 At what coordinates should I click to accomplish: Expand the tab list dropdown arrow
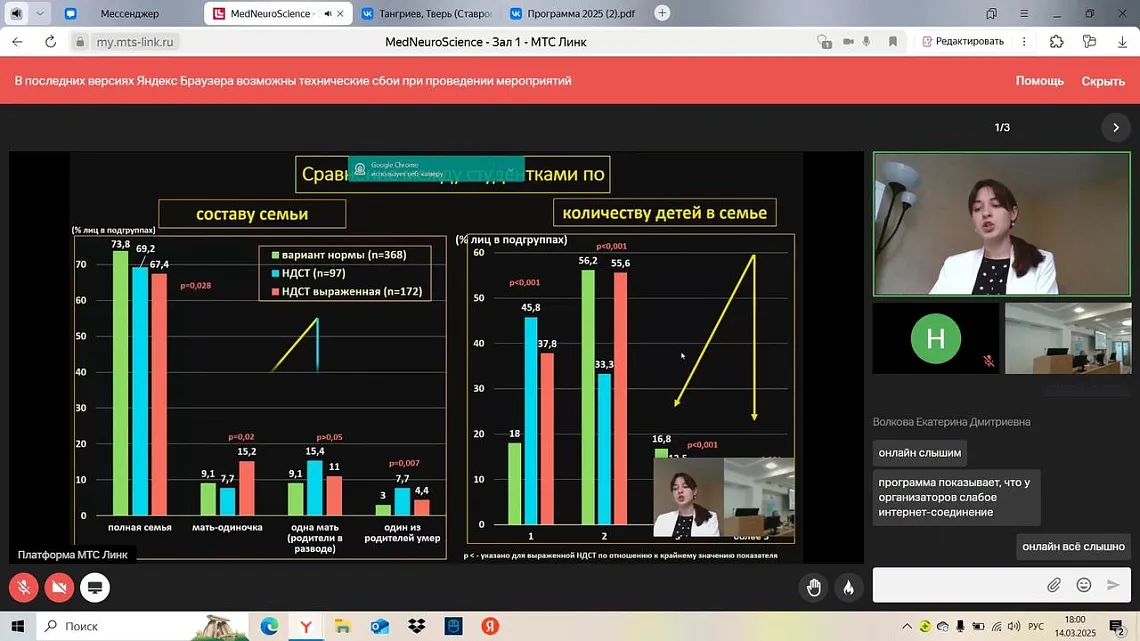40,13
